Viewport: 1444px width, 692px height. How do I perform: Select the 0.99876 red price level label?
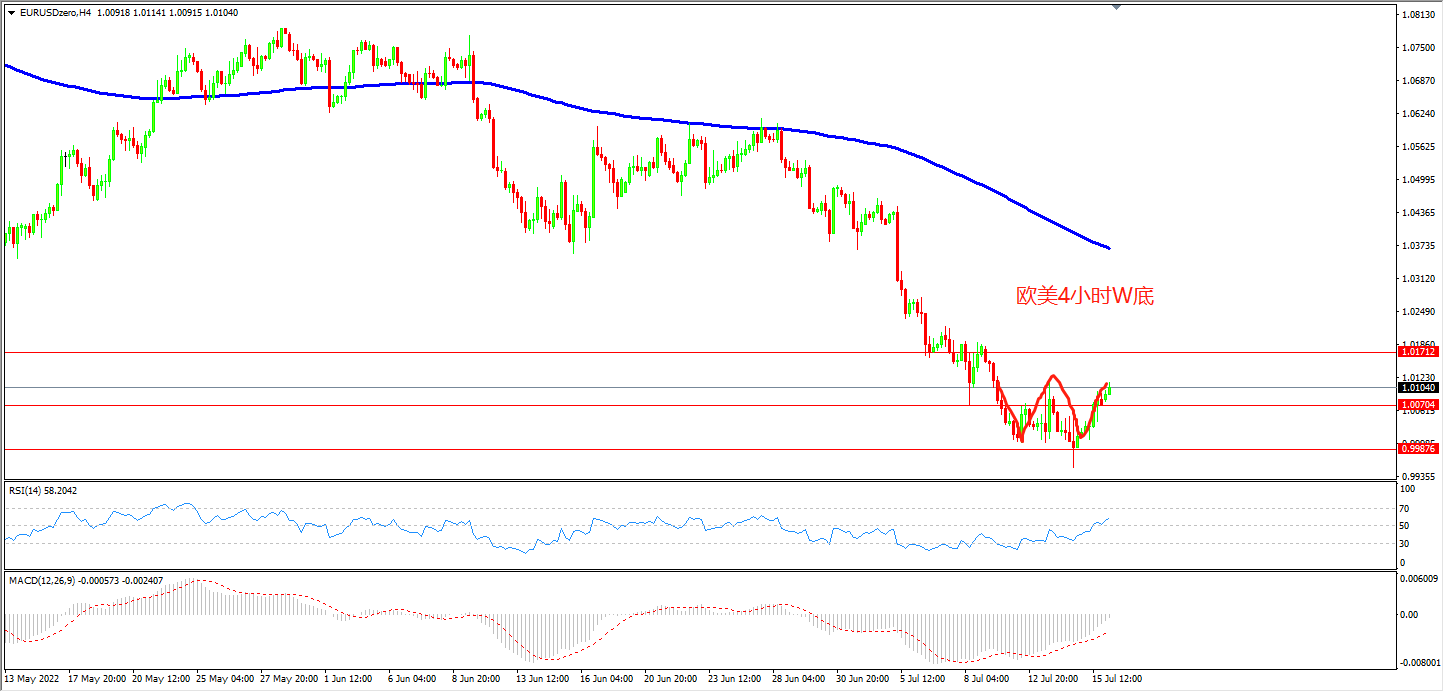[1419, 449]
